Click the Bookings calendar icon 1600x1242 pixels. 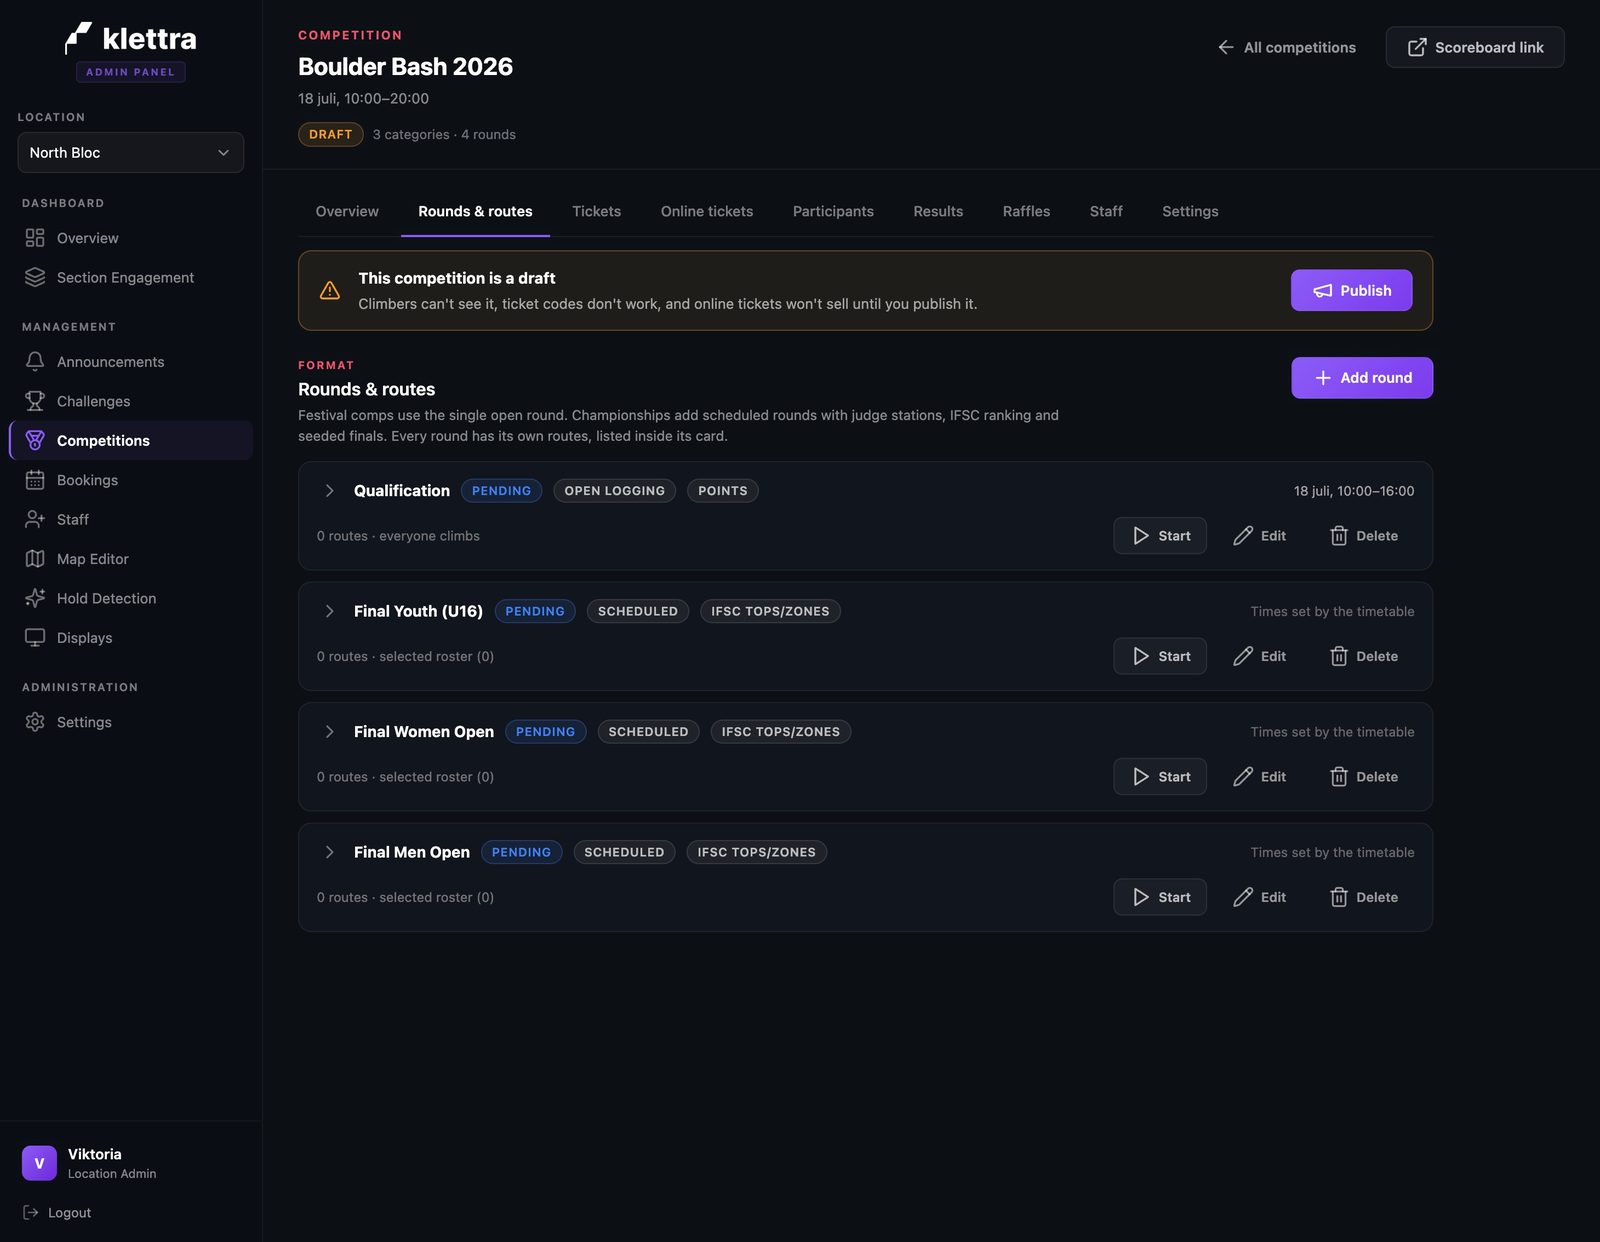click(x=35, y=480)
